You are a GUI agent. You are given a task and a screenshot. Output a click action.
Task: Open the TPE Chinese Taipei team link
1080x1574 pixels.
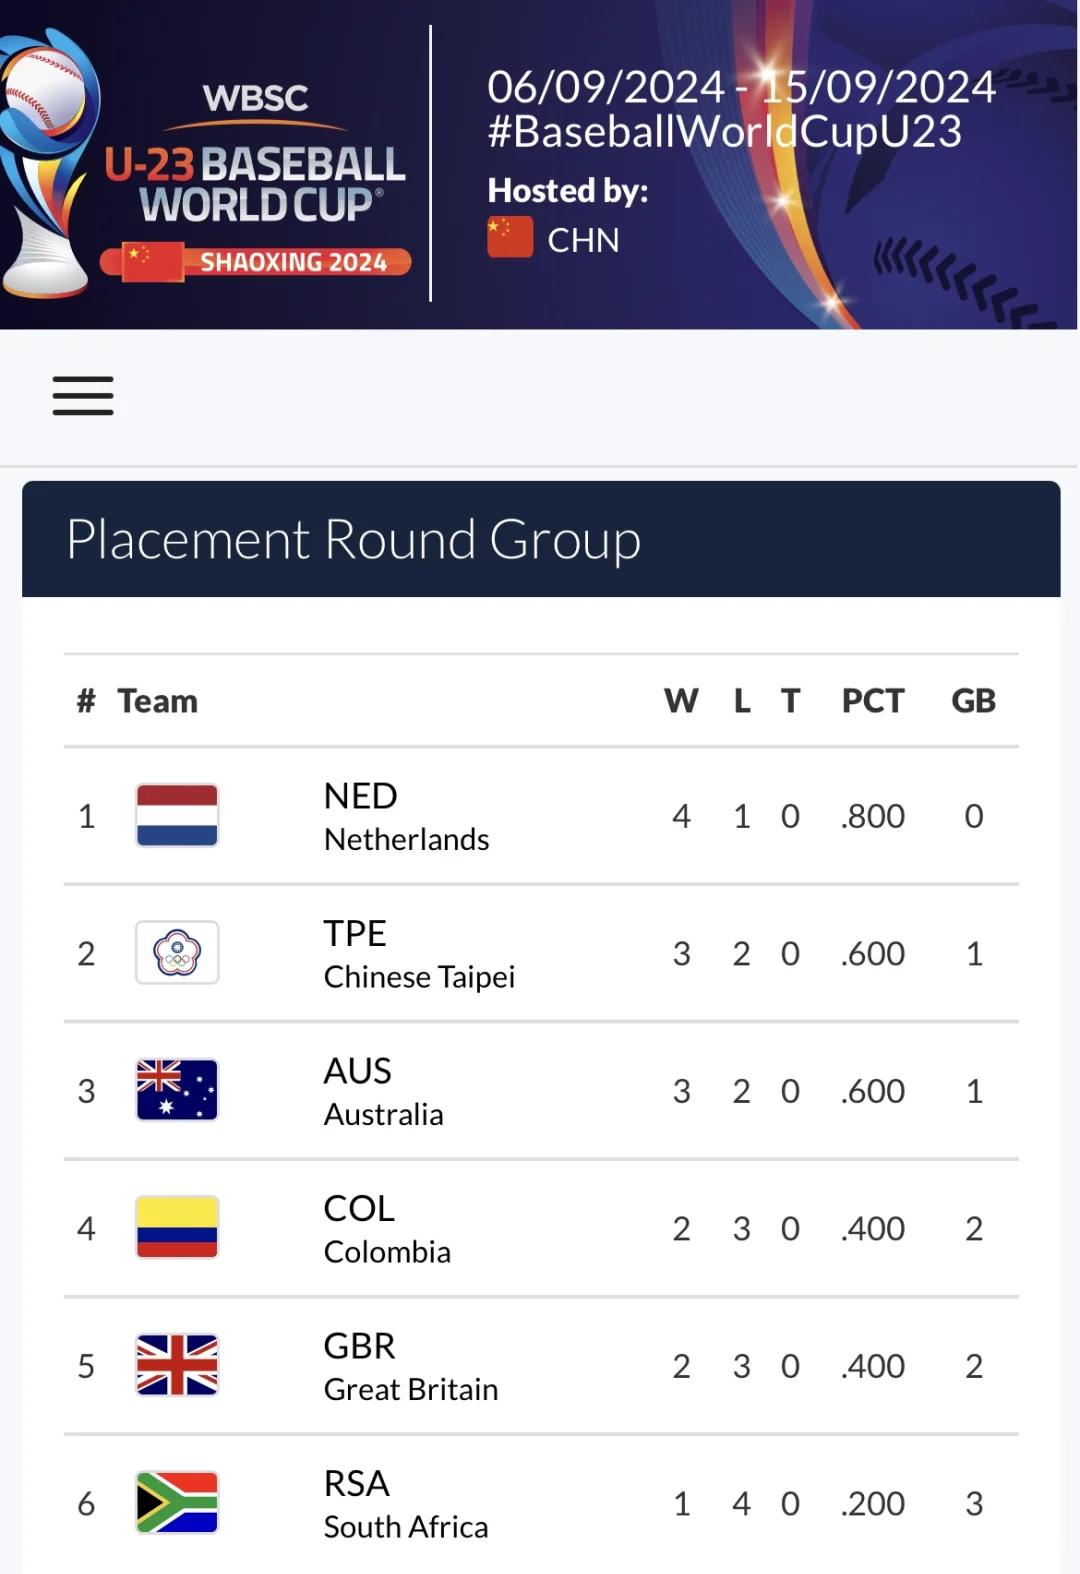pos(419,954)
